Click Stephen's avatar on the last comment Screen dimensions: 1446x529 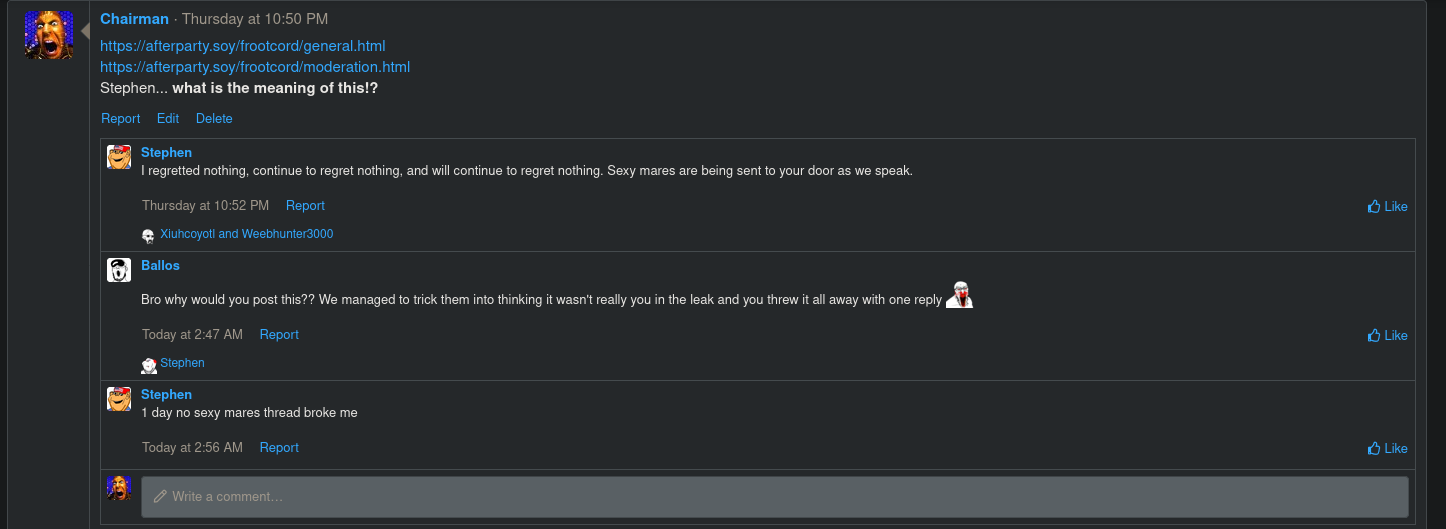click(x=119, y=399)
